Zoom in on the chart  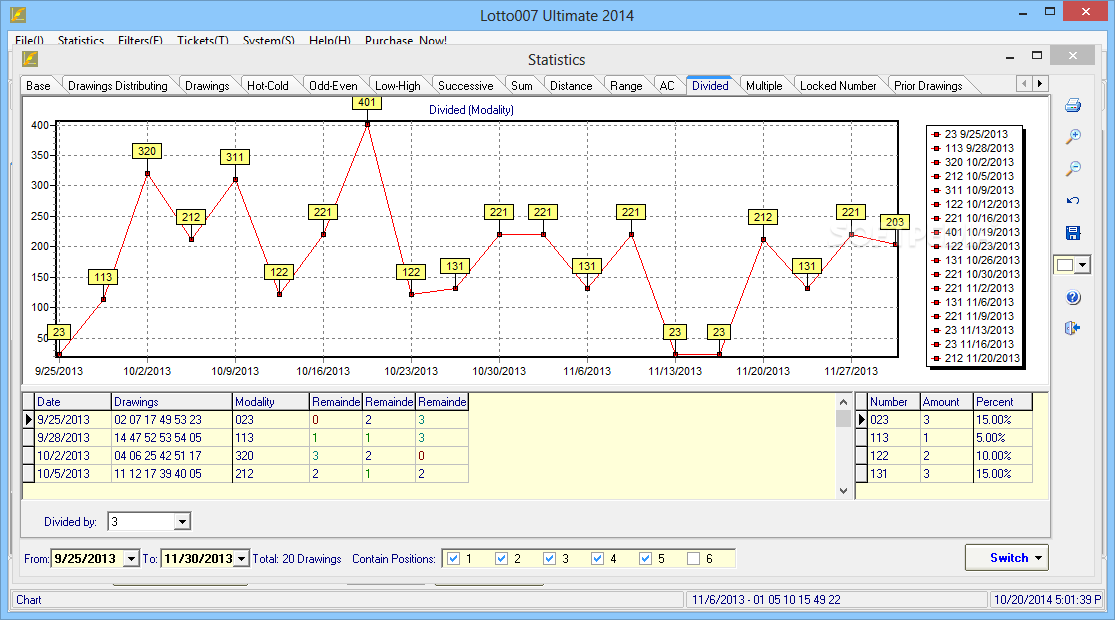[1073, 137]
